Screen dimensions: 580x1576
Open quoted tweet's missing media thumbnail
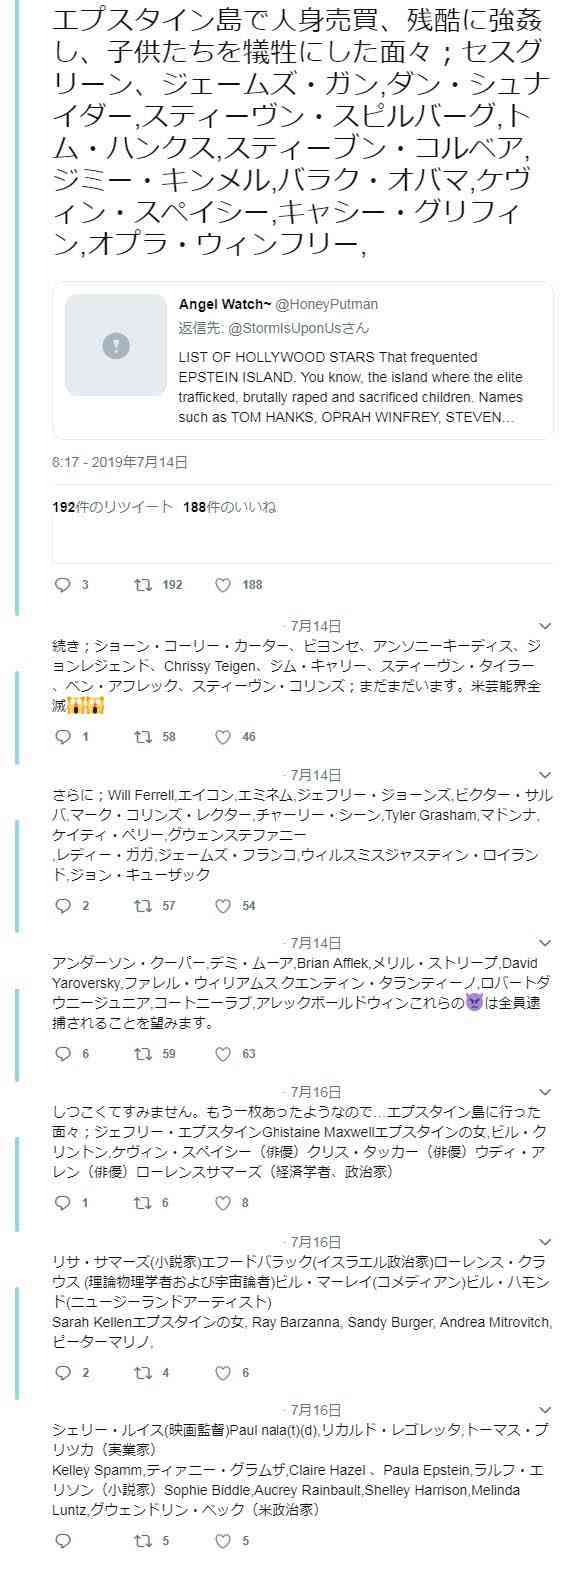click(x=116, y=345)
